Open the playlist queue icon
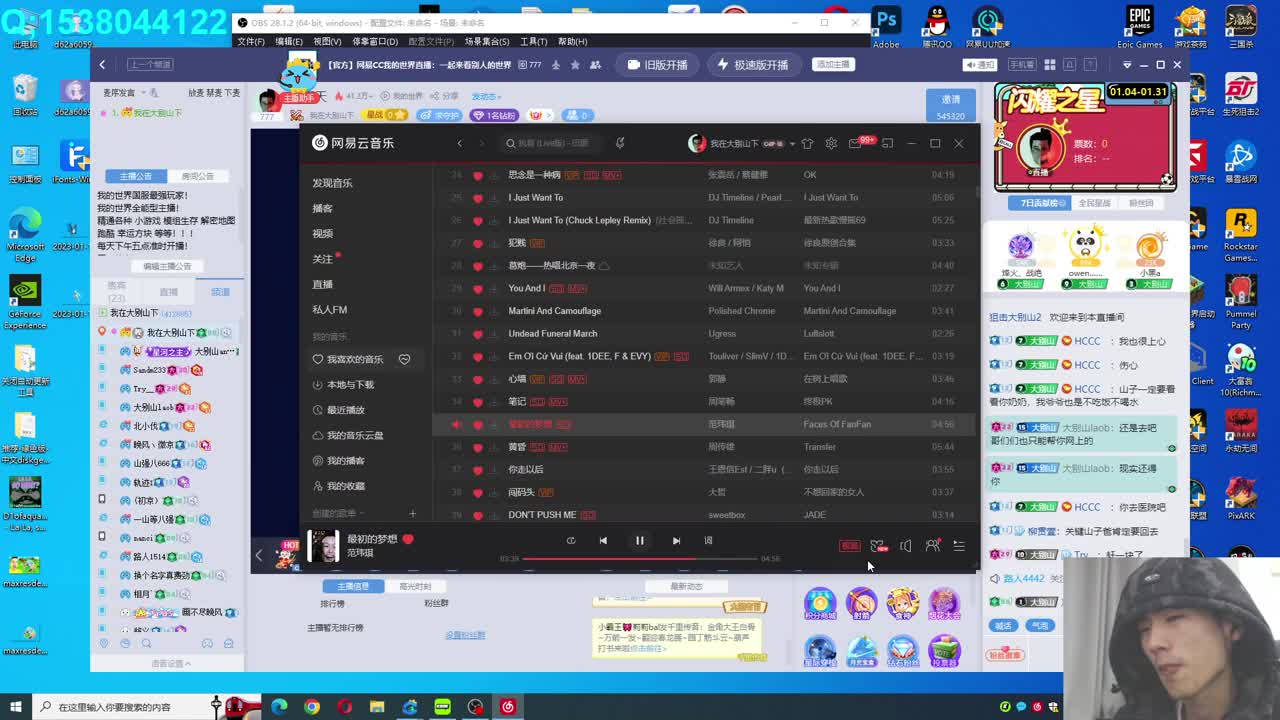Image resolution: width=1280 pixels, height=720 pixels. (959, 545)
